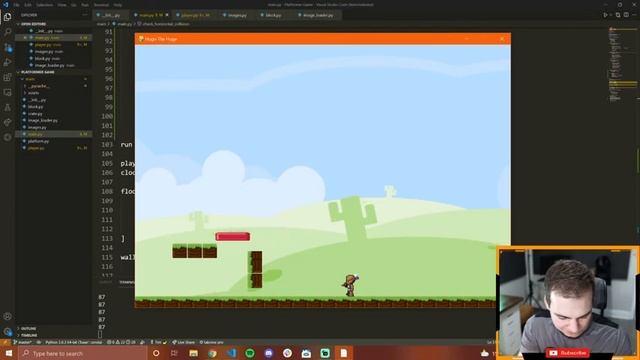Open Task View on taskbar
The width and height of the screenshot is (640, 360).
pyautogui.click(x=175, y=353)
